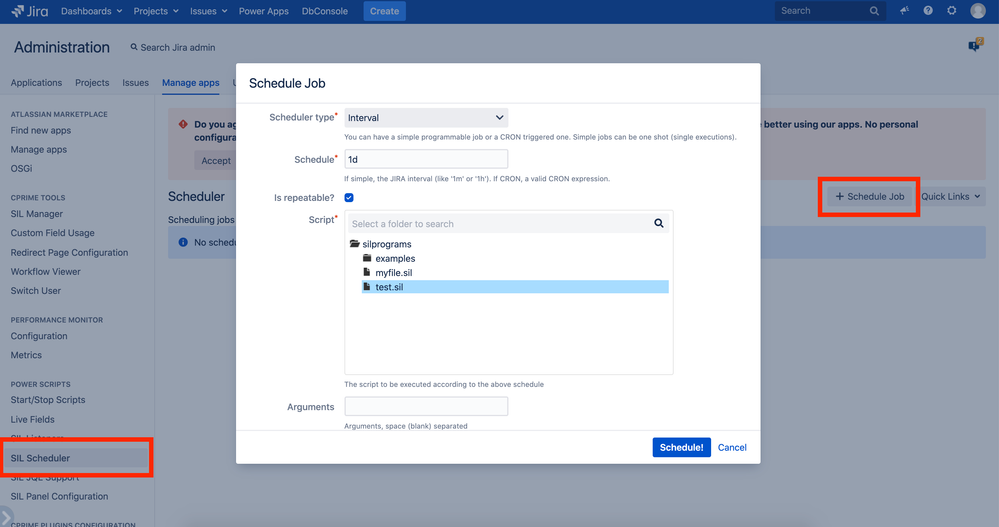999x527 pixels.
Task: Click the + Schedule Job button
Action: (870, 196)
